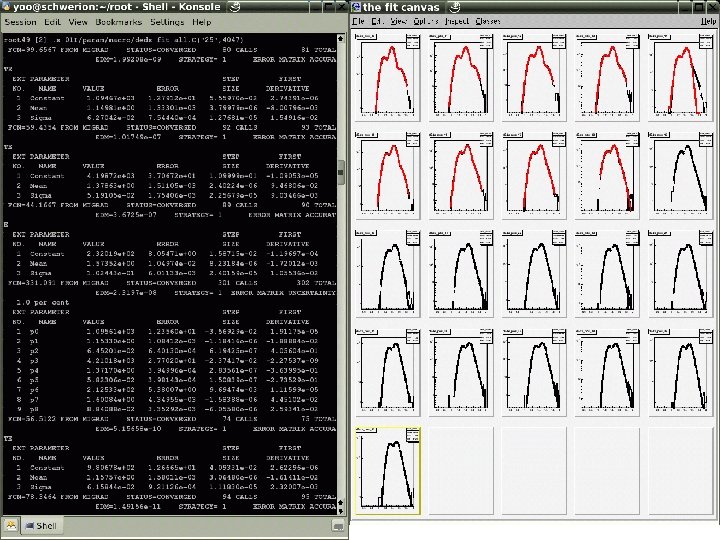The height and width of the screenshot is (540, 720).
Task: Open the File menu of the fit canvas
Action: coord(358,21)
